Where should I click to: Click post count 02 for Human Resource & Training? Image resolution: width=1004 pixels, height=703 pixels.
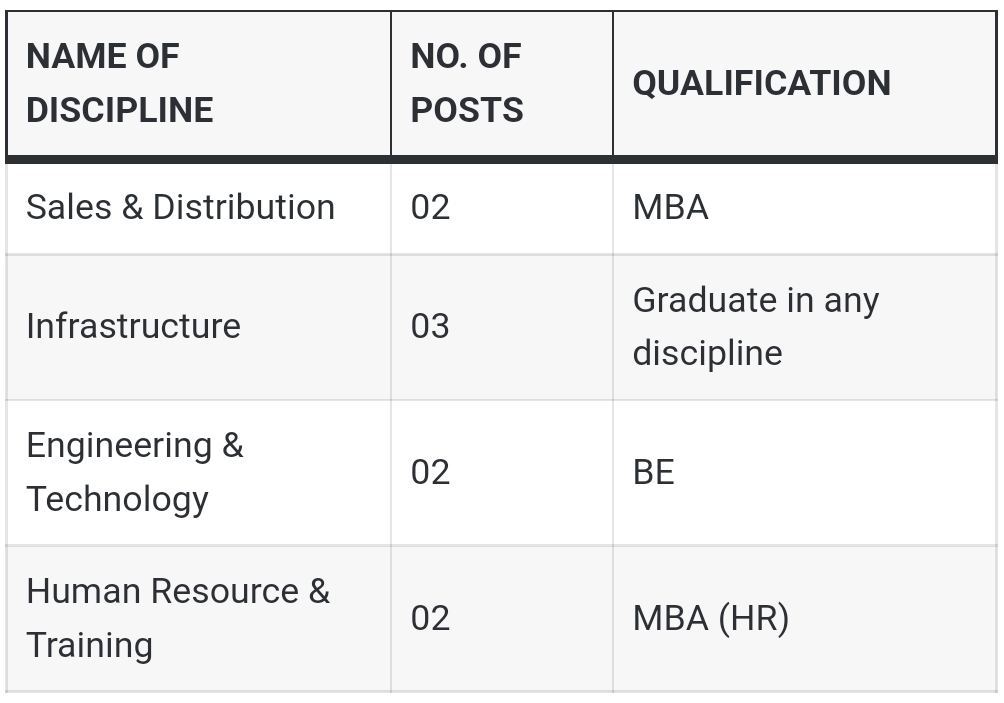430,618
